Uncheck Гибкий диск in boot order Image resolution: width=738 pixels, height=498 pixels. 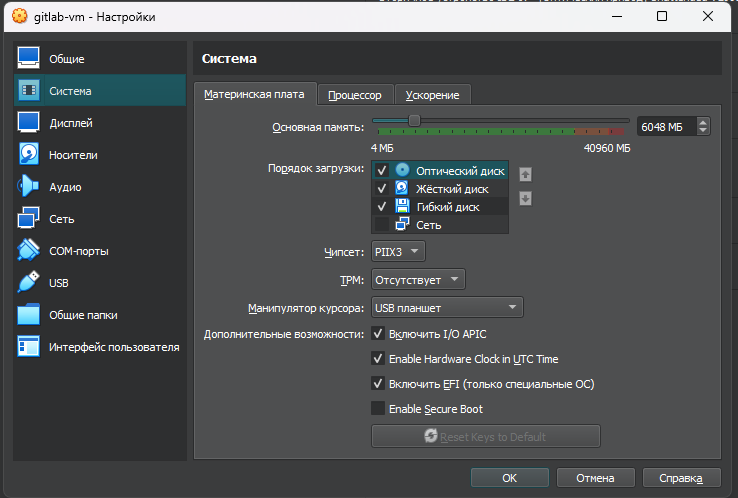[382, 206]
